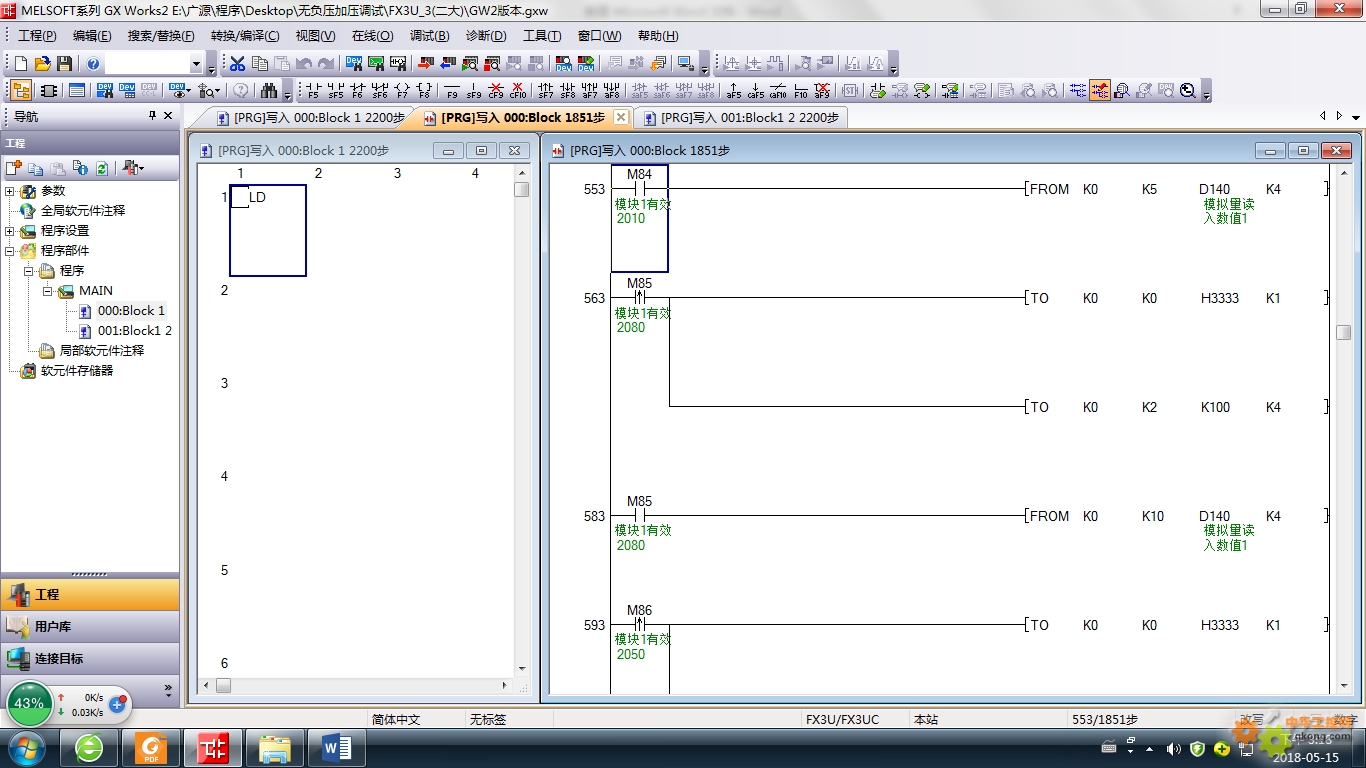Toggle the navigation window toolbar icon
This screenshot has height=768, width=1366.
tap(21, 91)
